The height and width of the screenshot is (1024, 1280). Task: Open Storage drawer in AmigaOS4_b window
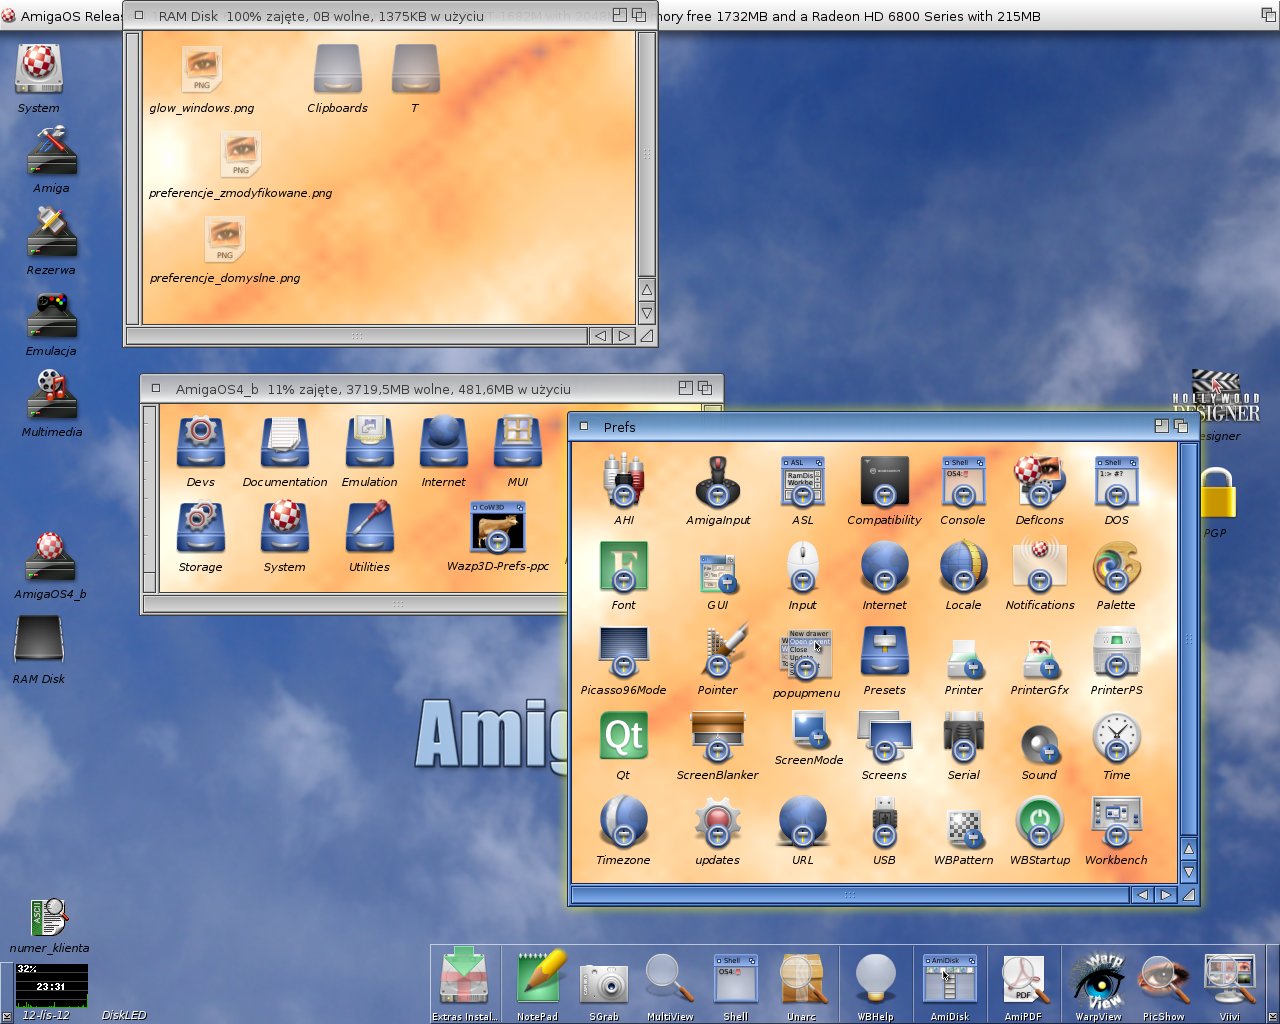pyautogui.click(x=200, y=527)
